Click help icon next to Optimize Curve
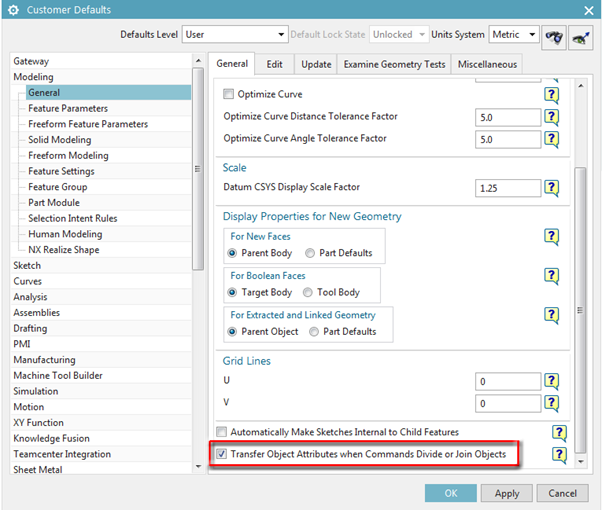602x510 pixels. [x=551, y=94]
